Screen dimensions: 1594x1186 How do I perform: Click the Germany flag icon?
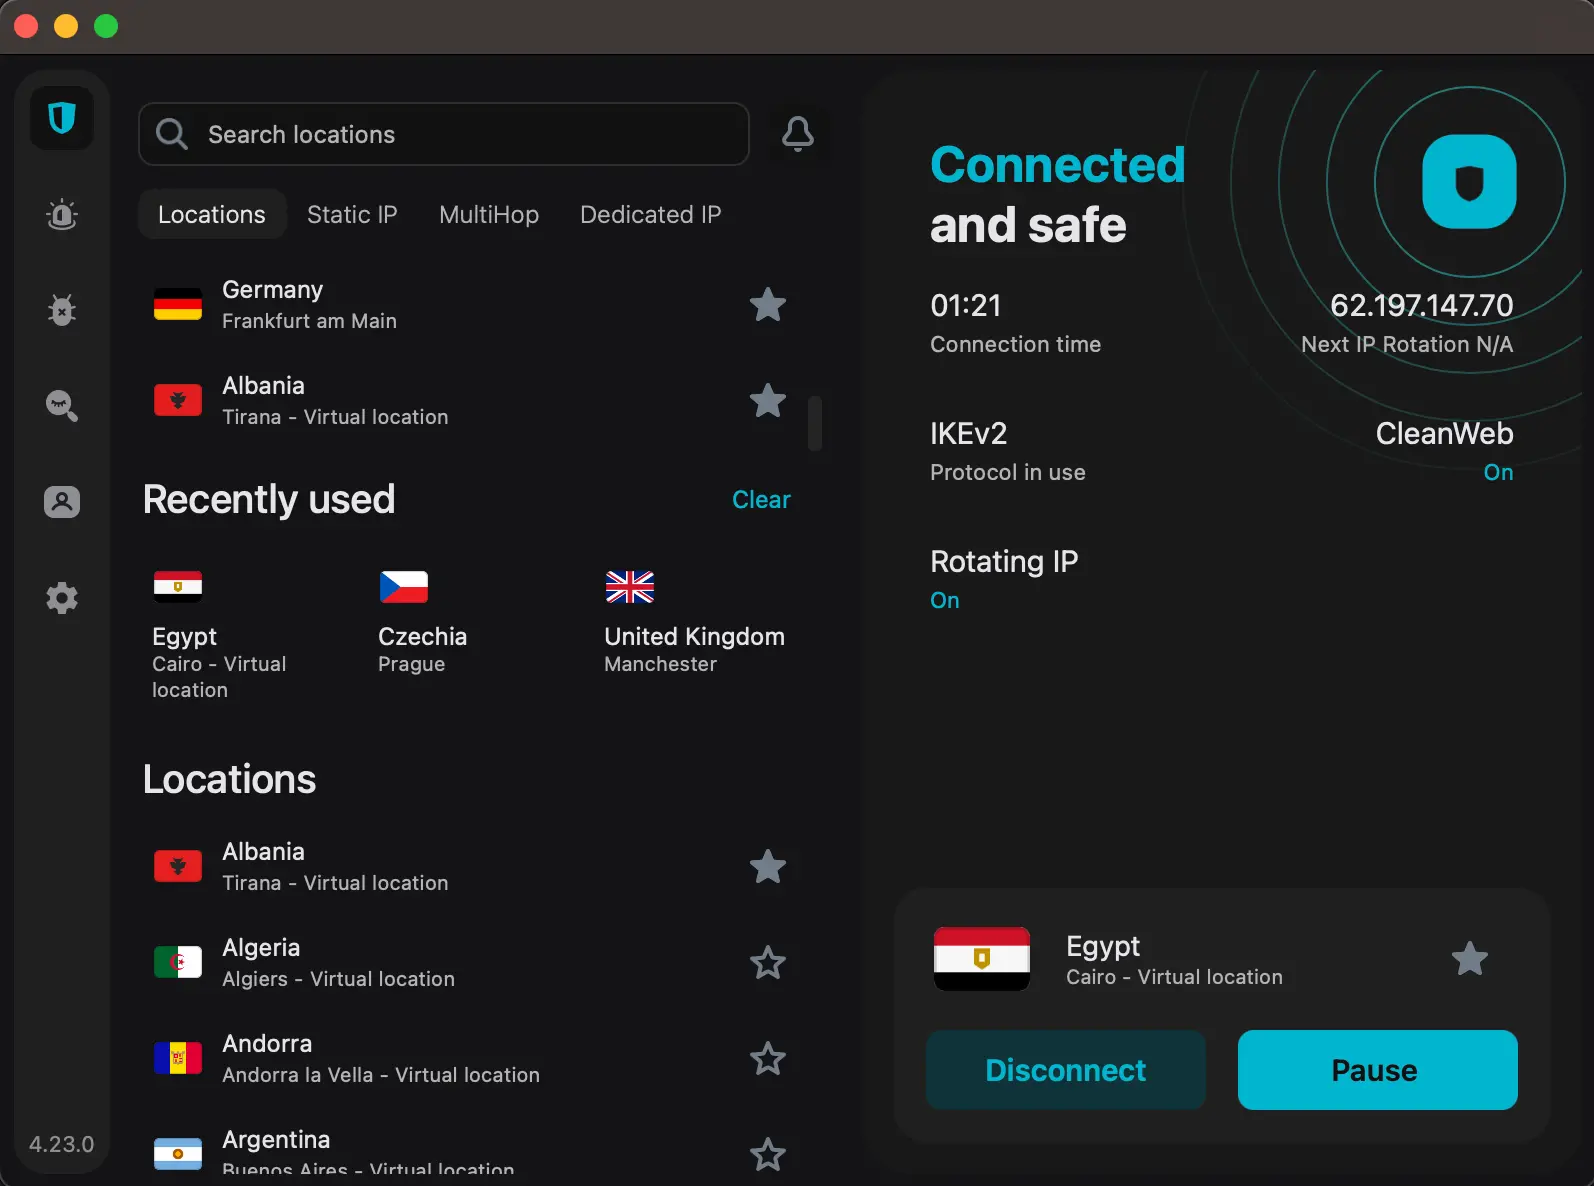pos(178,304)
